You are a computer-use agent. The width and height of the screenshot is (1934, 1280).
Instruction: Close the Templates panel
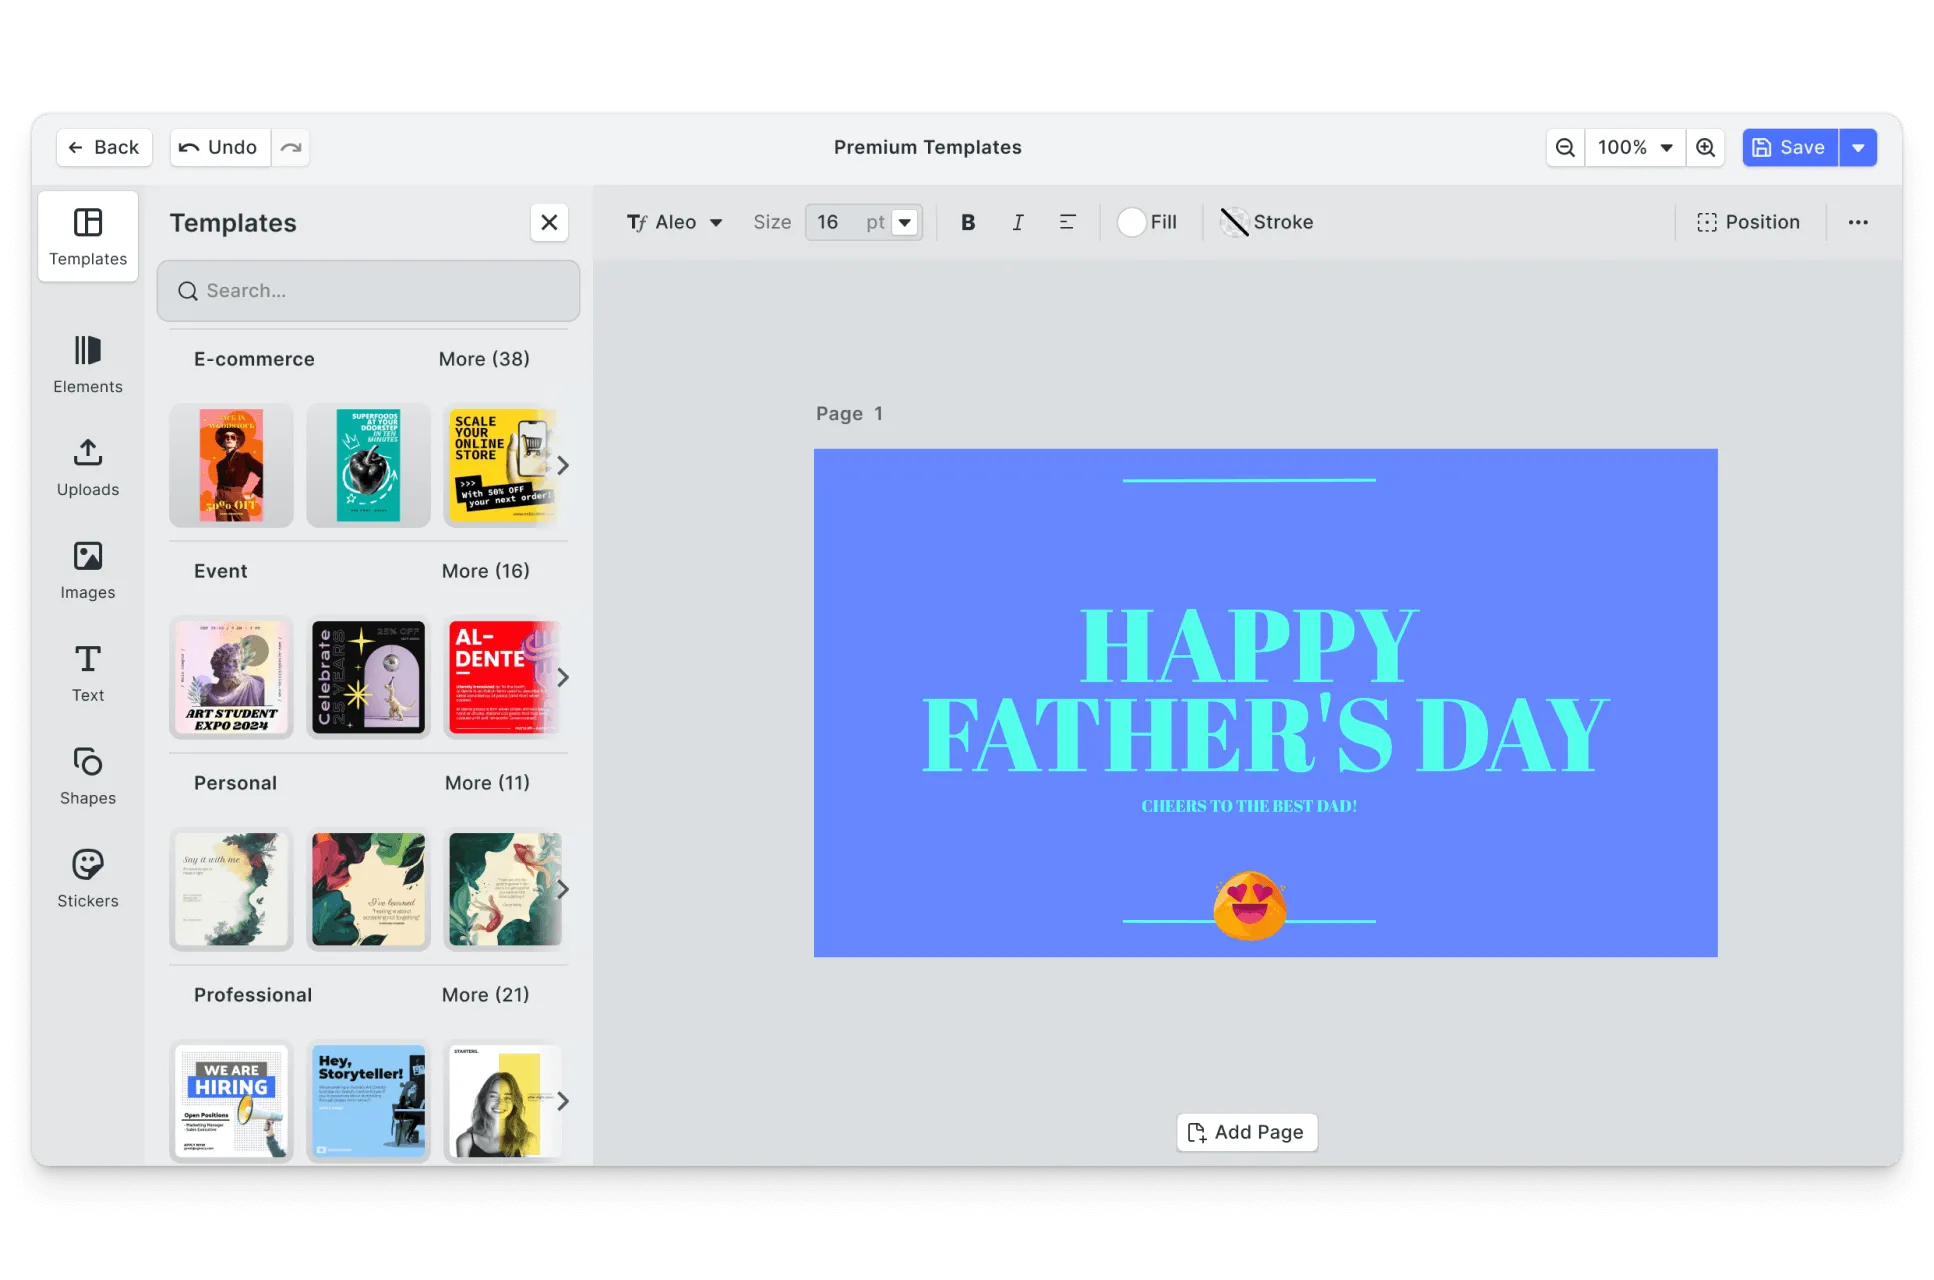point(549,222)
